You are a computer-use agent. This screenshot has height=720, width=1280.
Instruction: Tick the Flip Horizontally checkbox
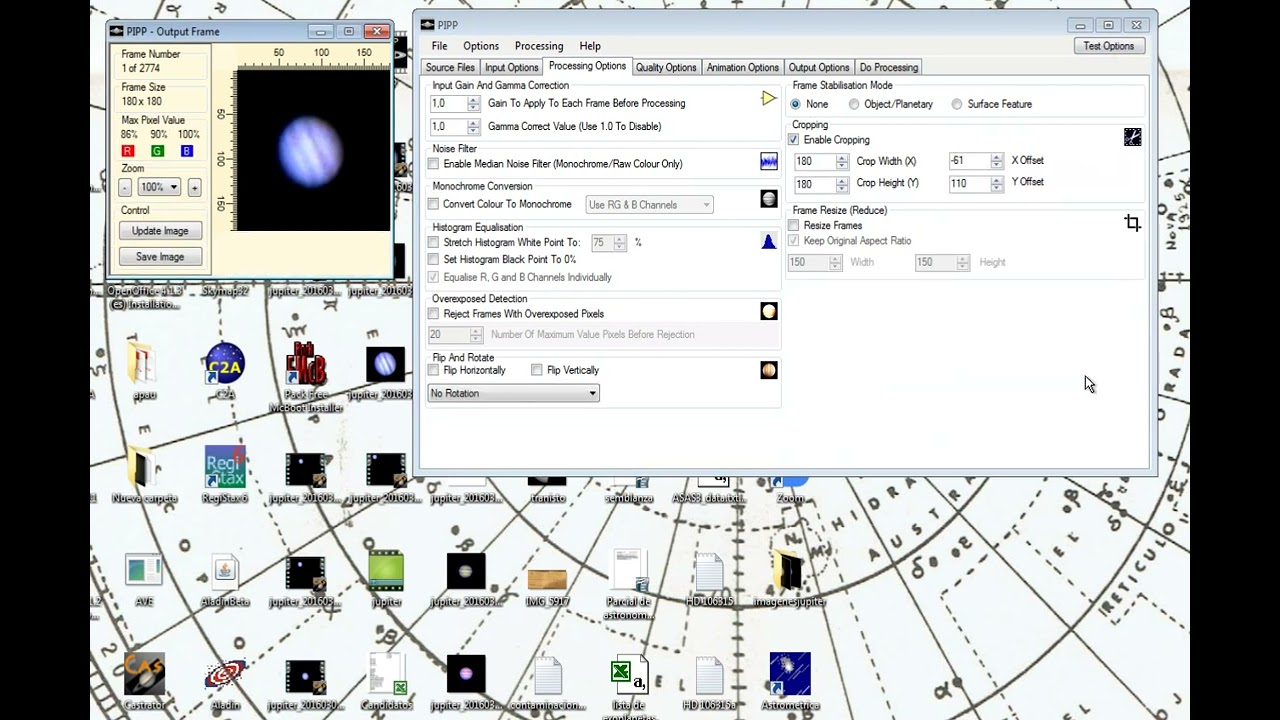pyautogui.click(x=433, y=370)
